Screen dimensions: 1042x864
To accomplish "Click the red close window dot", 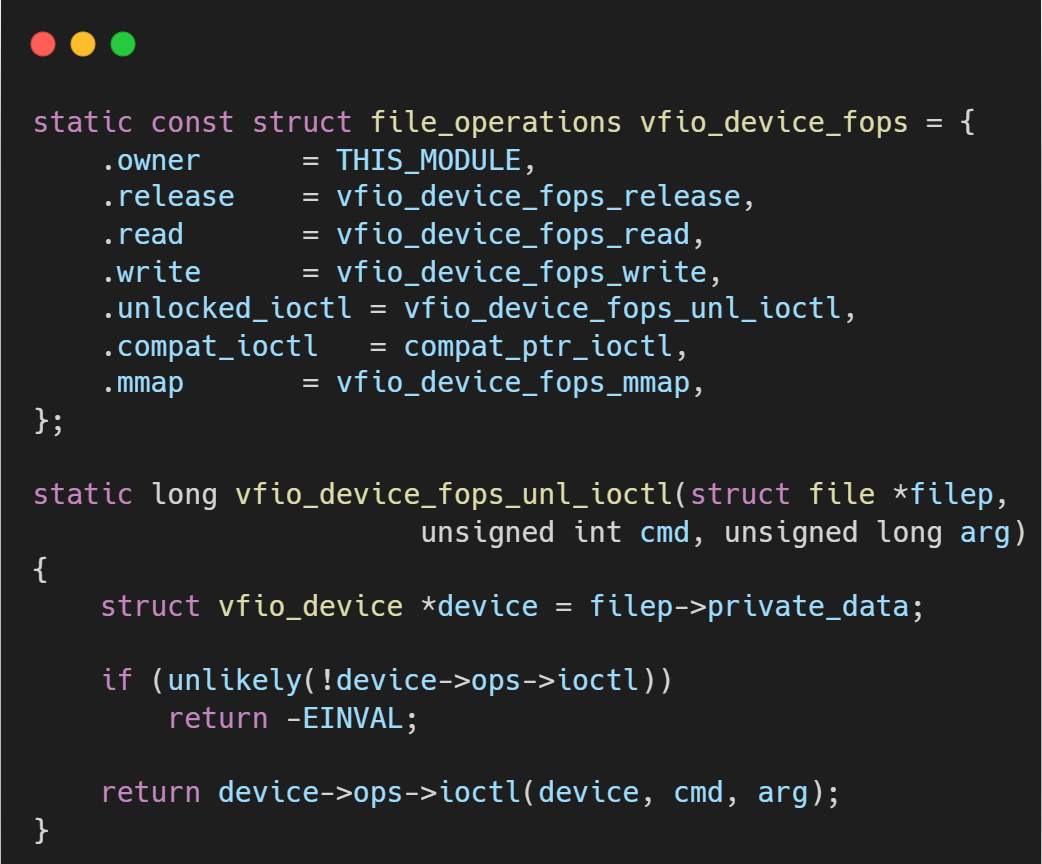I will [x=43, y=44].
